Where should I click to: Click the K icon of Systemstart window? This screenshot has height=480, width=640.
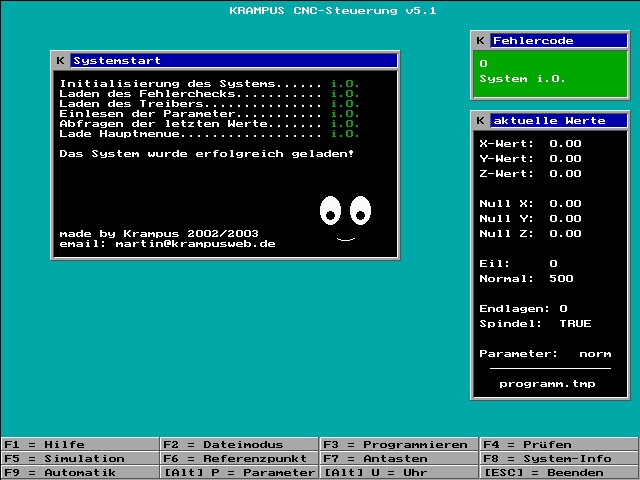point(60,60)
